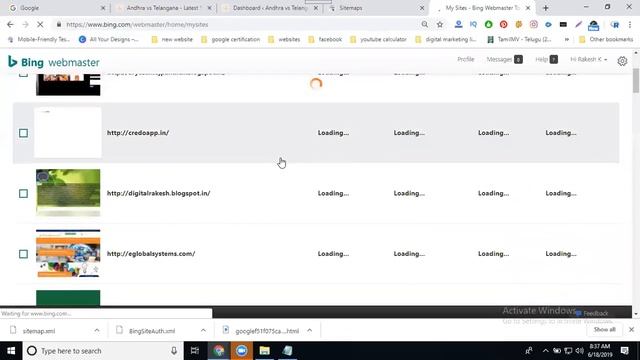Screen dimensions: 640x360
Task: Open the blue person extension icon
Action: (458, 24)
